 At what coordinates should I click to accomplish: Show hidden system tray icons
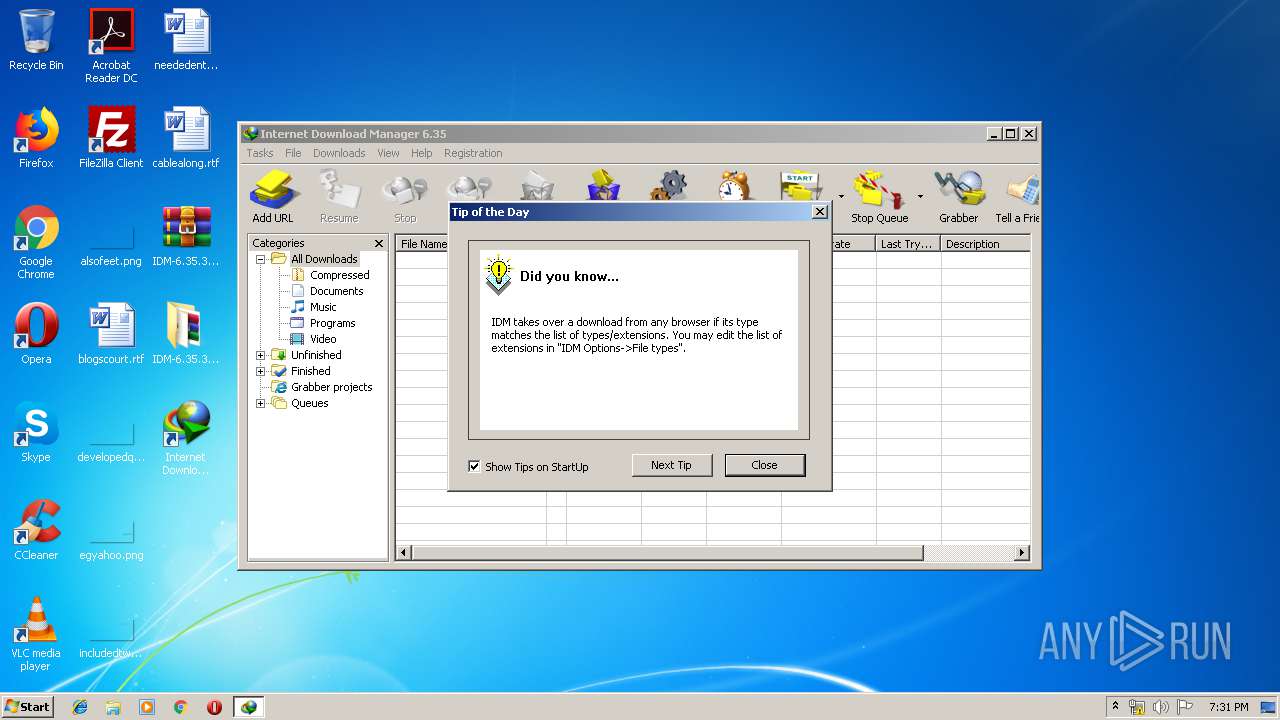coord(1115,707)
